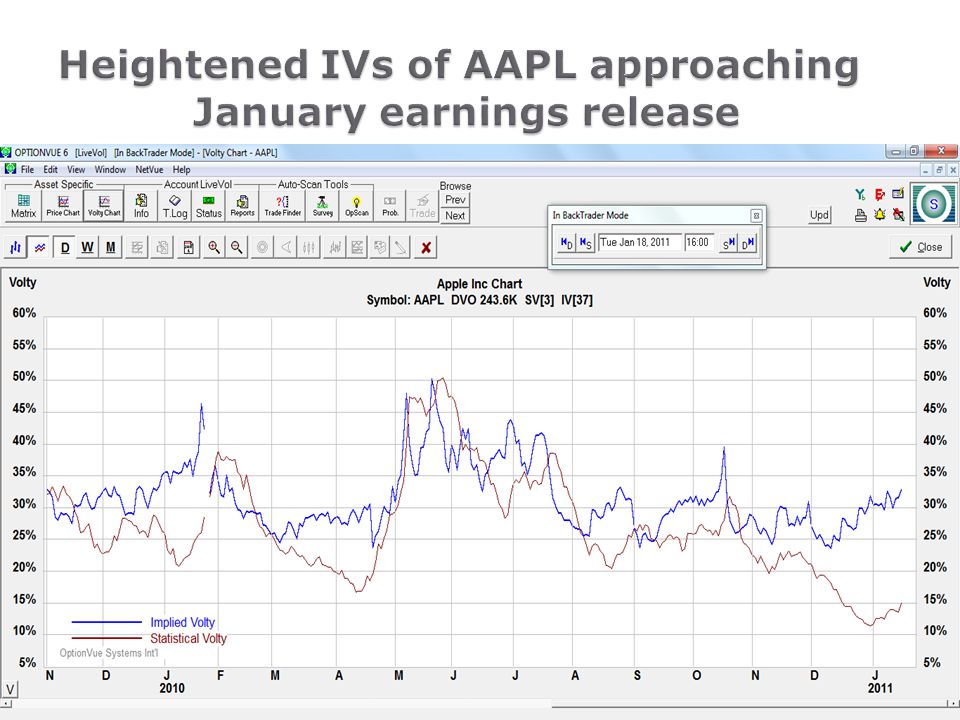Launch the Trade Finder tool

tap(283, 206)
